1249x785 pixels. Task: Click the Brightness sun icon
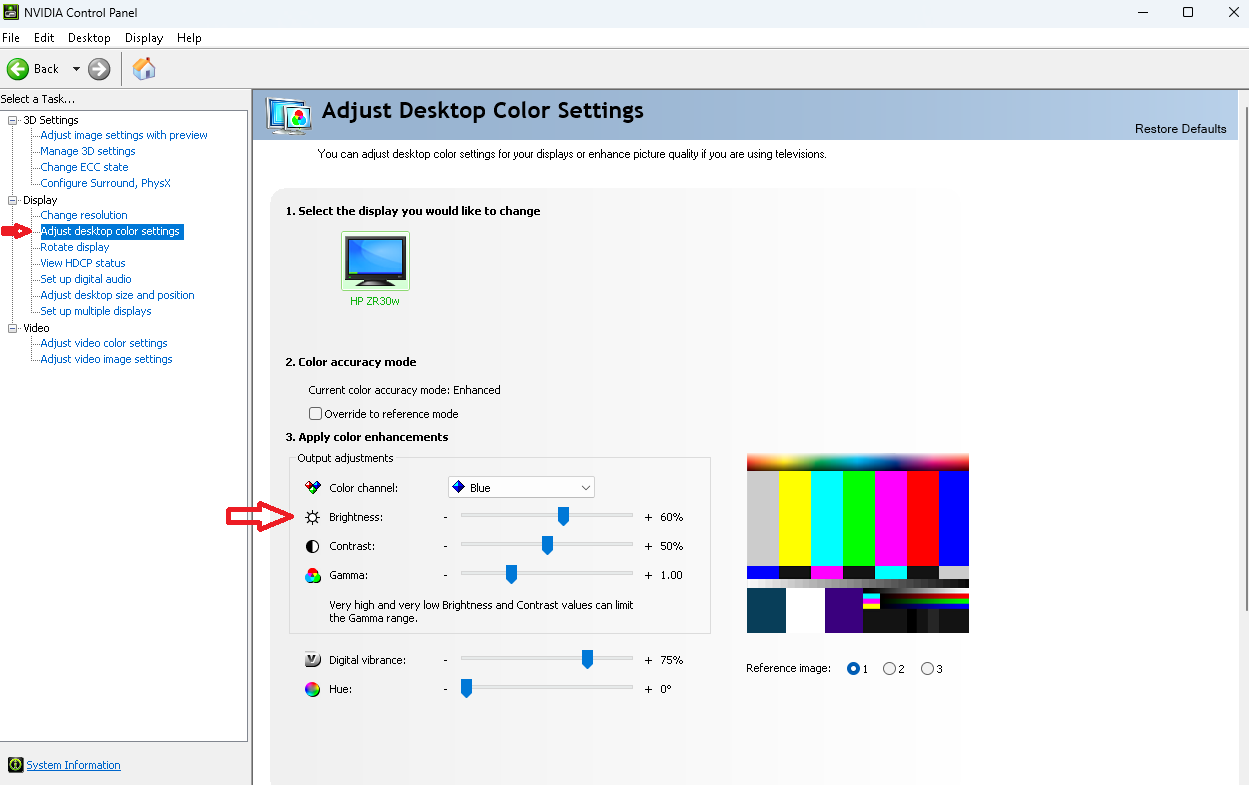pyautogui.click(x=313, y=517)
